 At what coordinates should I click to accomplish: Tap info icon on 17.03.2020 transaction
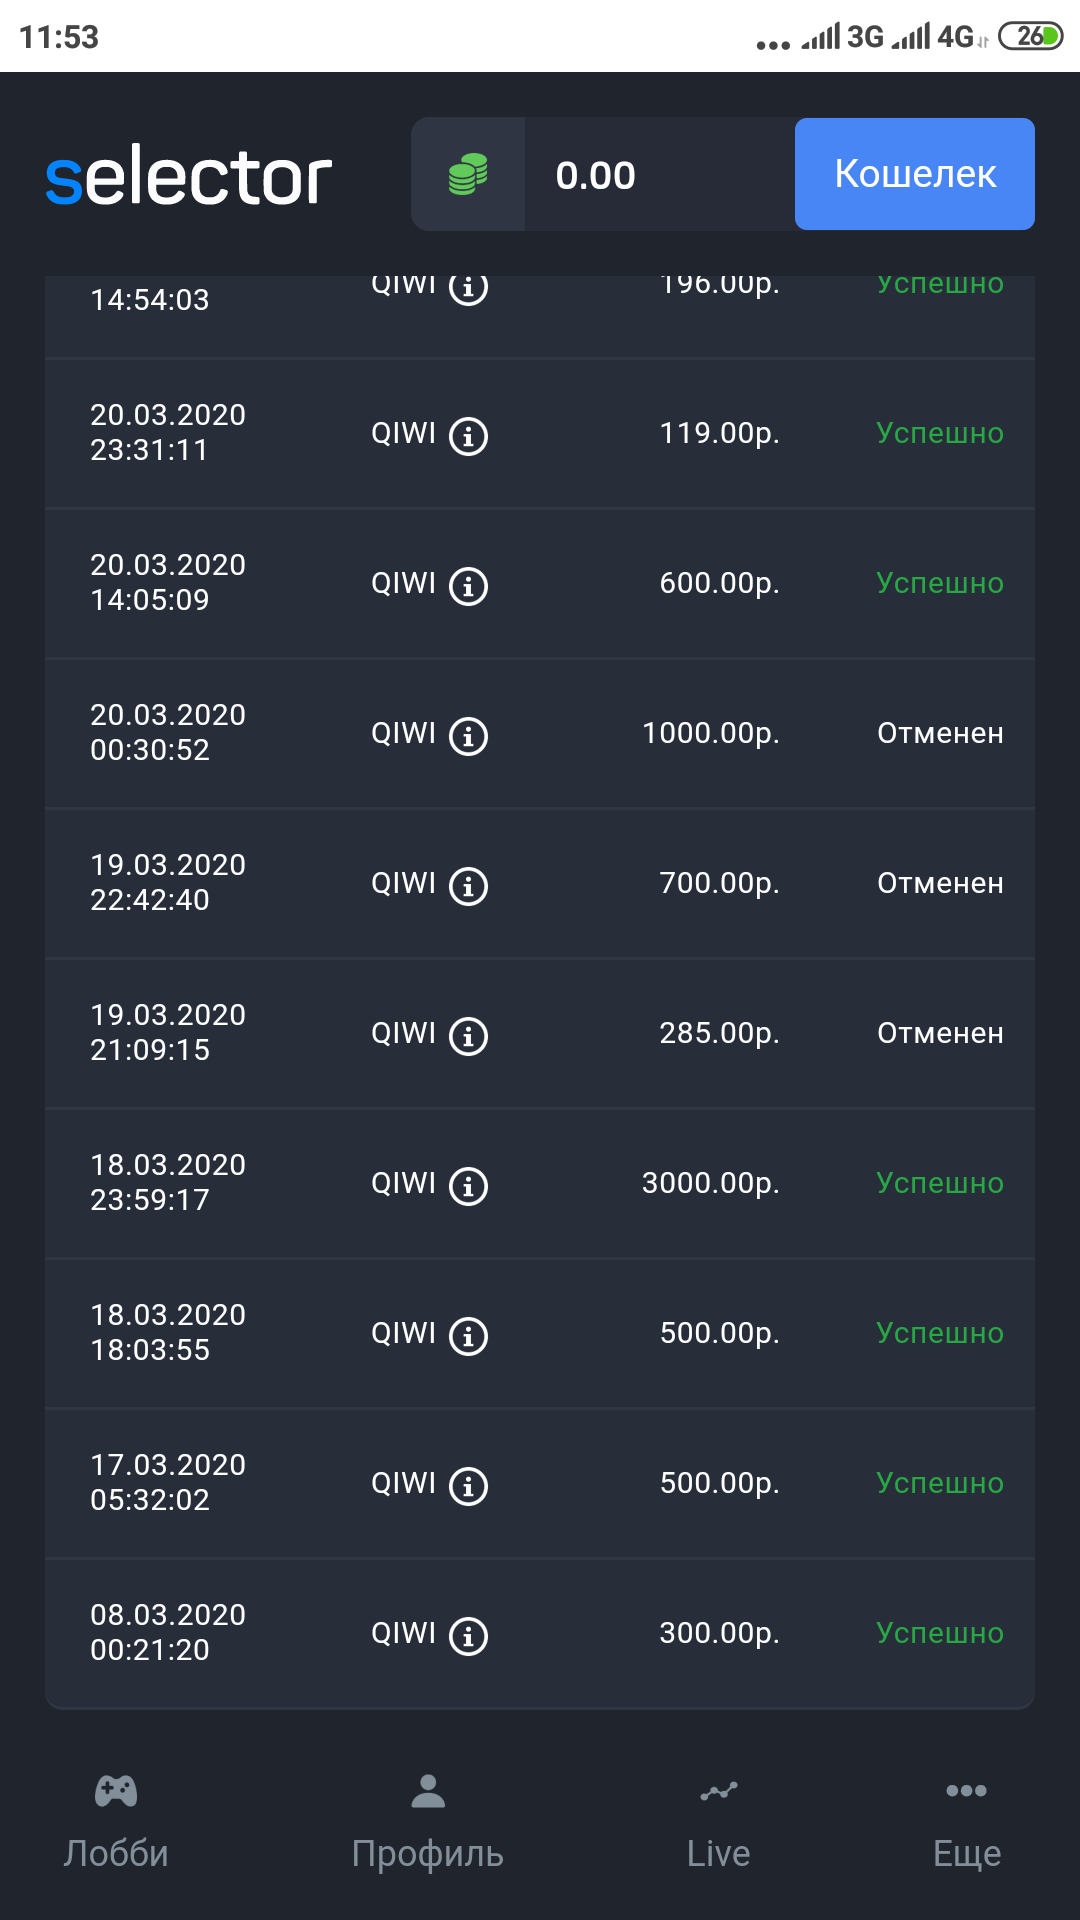tap(468, 1486)
